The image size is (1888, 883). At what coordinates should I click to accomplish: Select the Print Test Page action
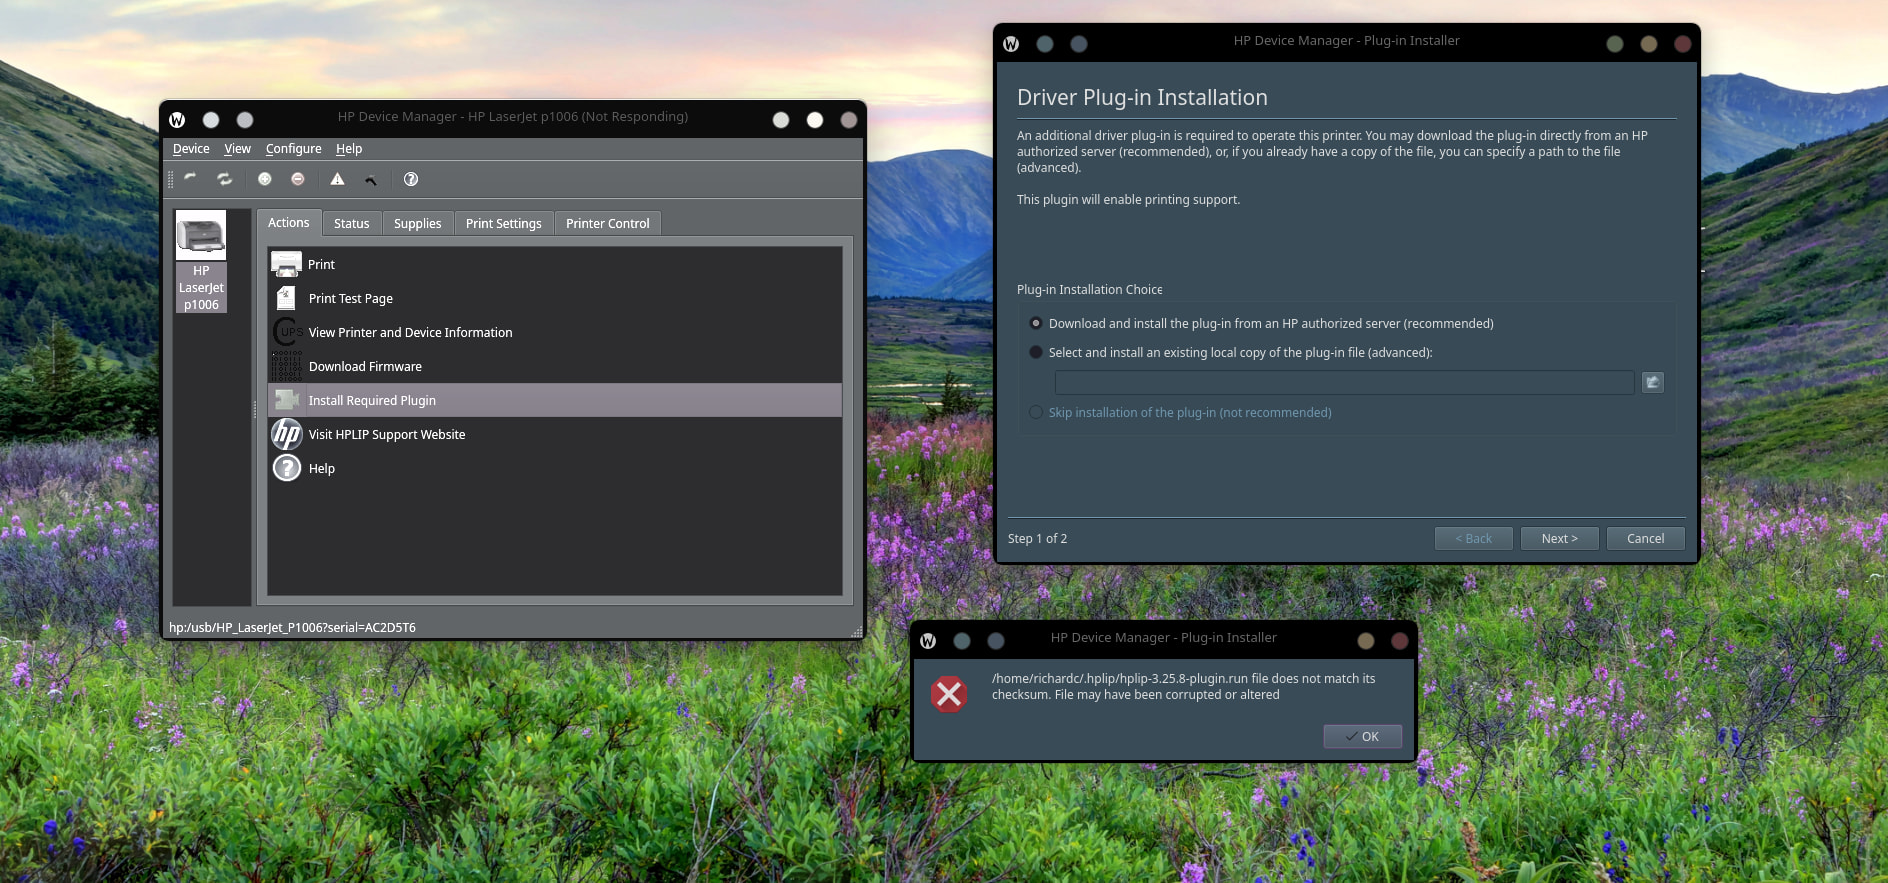coord(350,299)
